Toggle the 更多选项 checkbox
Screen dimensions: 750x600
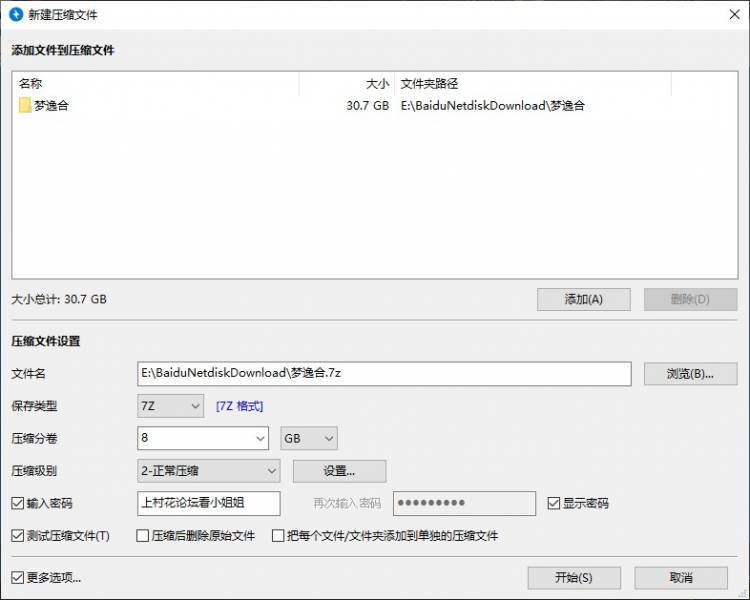(18, 578)
